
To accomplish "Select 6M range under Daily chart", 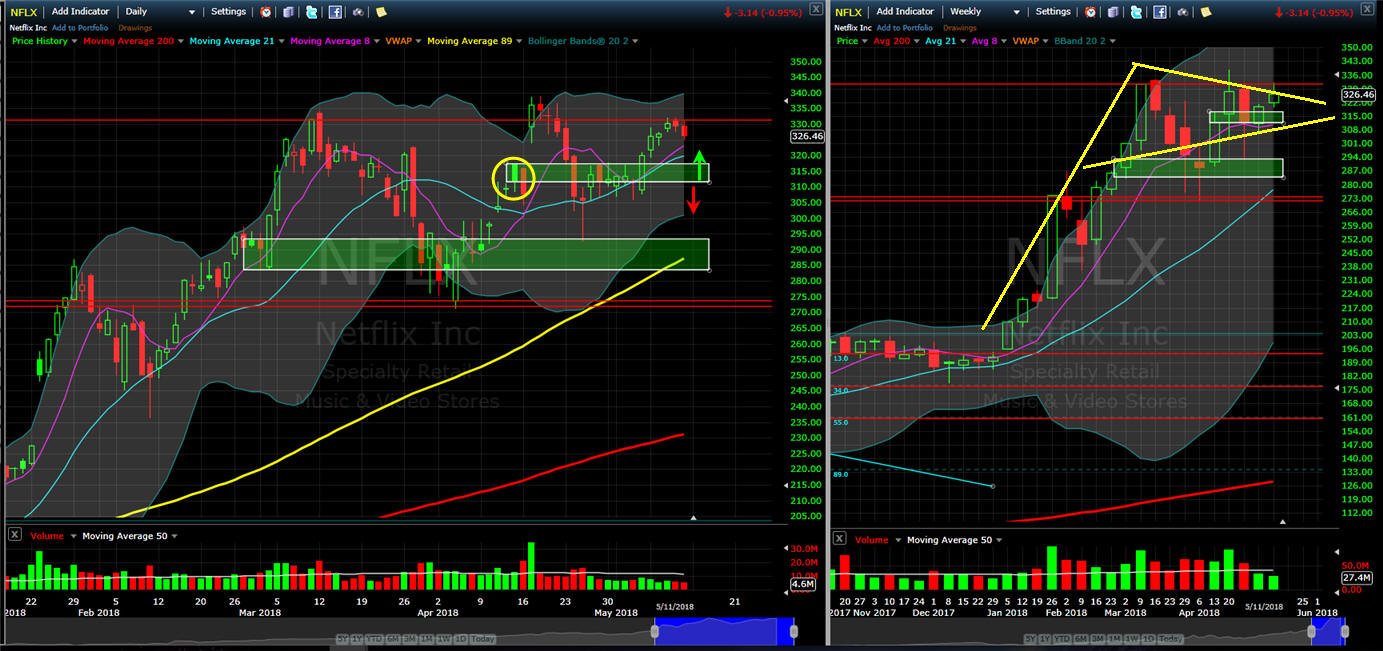I will [x=393, y=639].
